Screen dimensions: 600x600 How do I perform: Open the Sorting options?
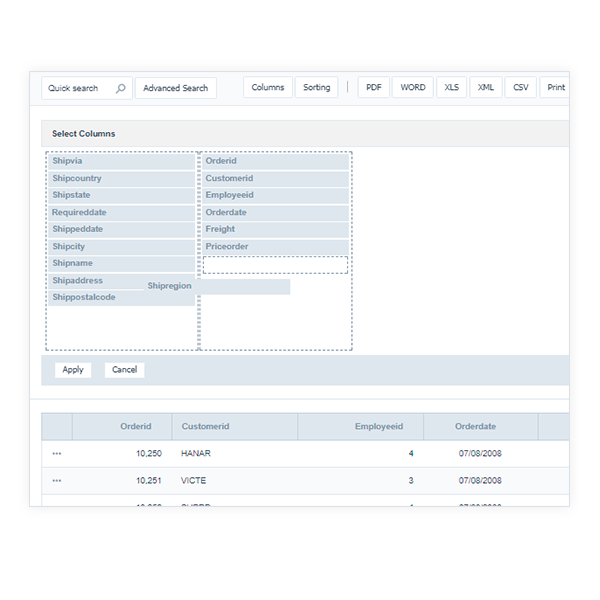tap(316, 88)
